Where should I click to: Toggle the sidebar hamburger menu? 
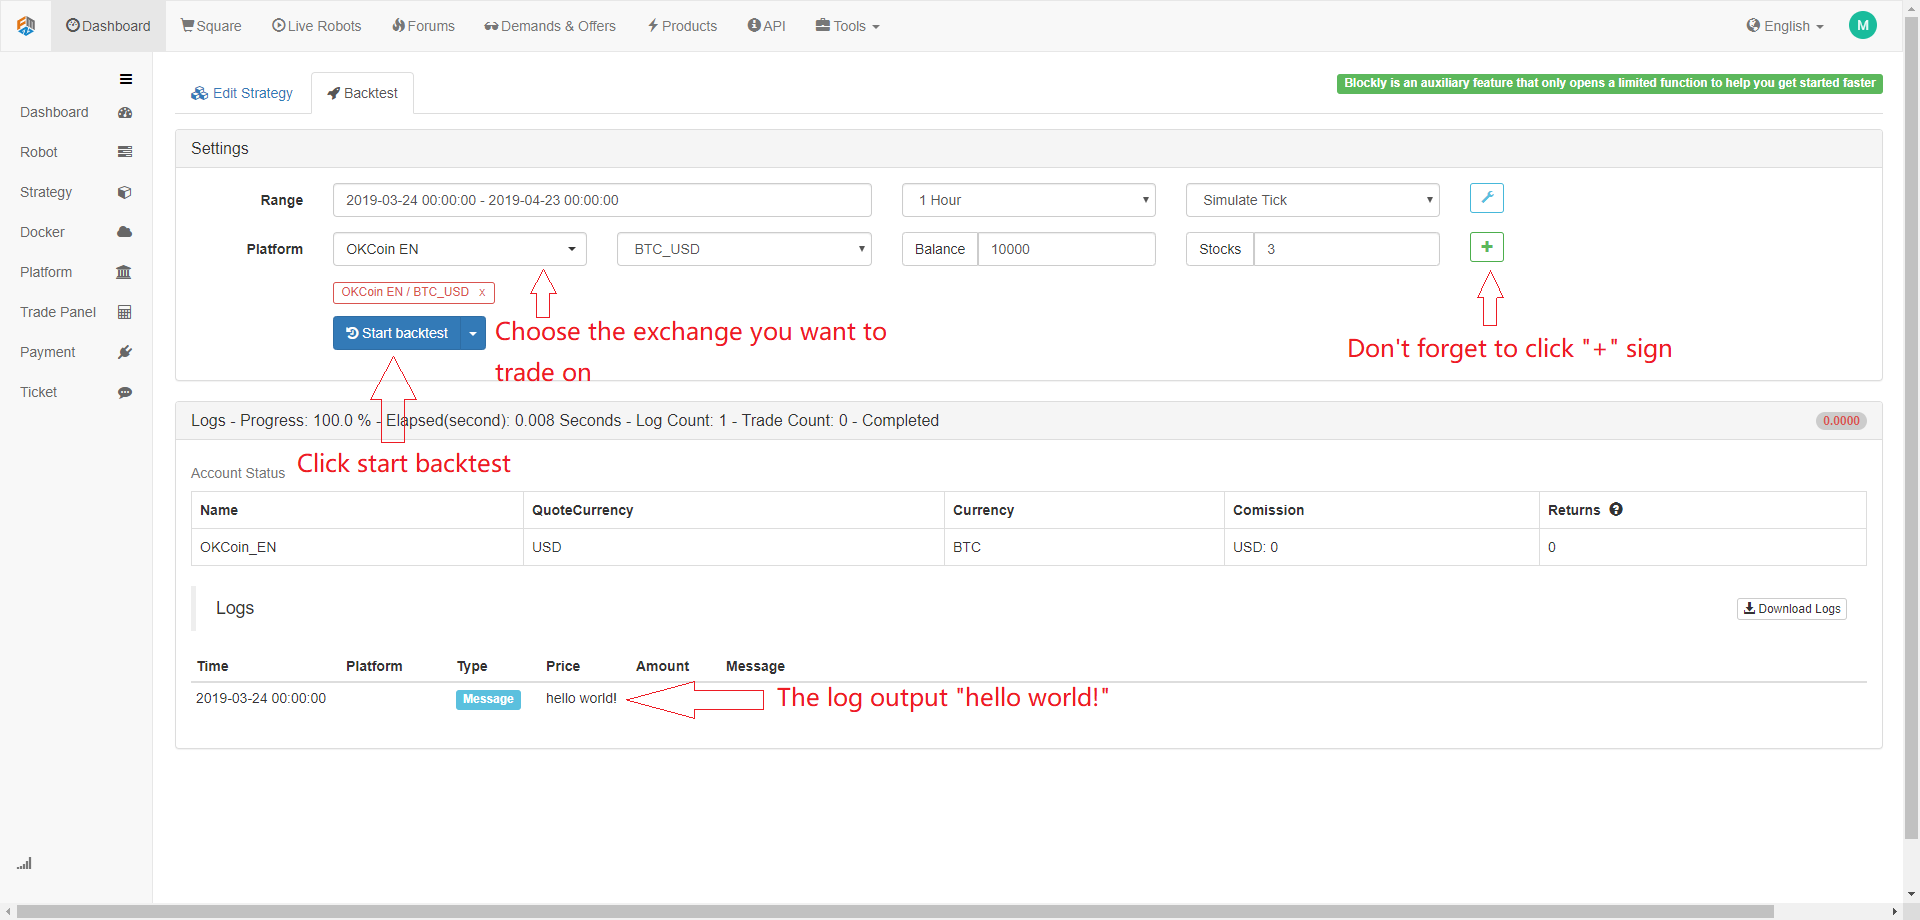tap(126, 79)
